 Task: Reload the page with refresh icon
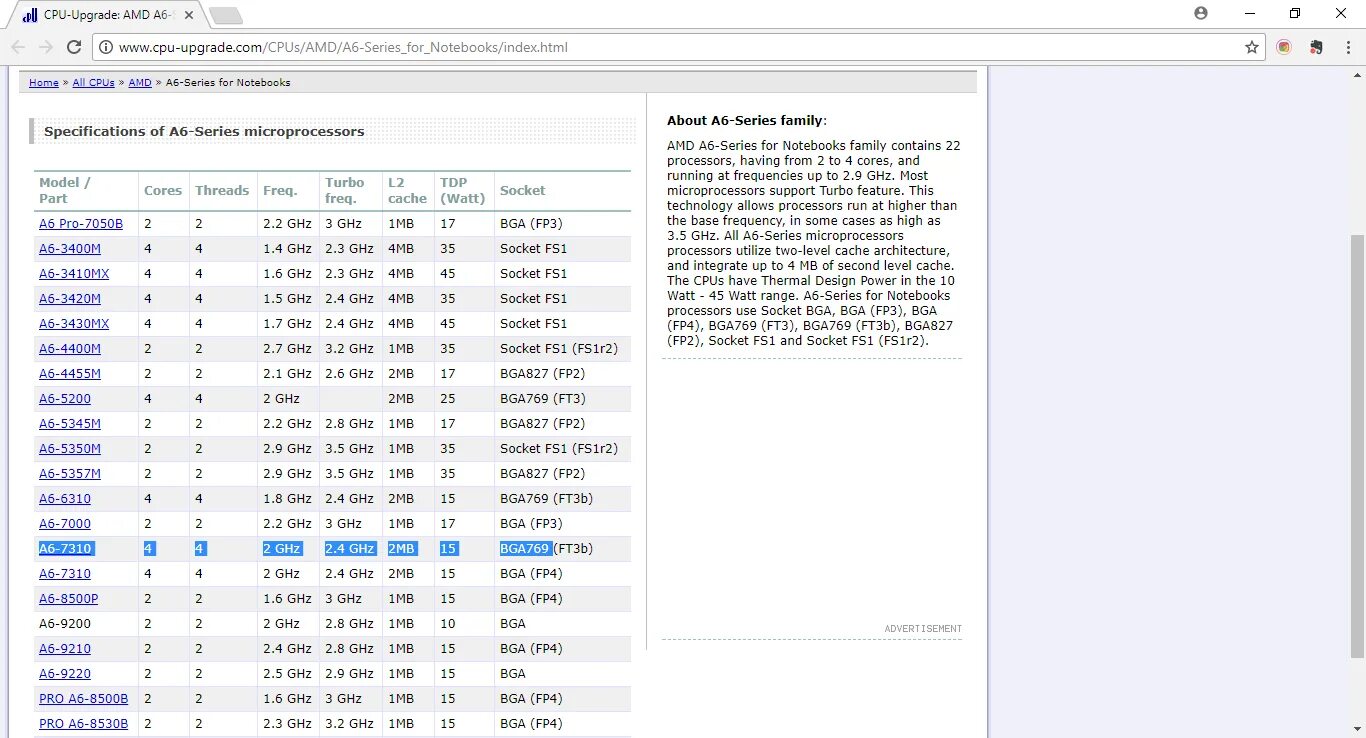coord(74,47)
